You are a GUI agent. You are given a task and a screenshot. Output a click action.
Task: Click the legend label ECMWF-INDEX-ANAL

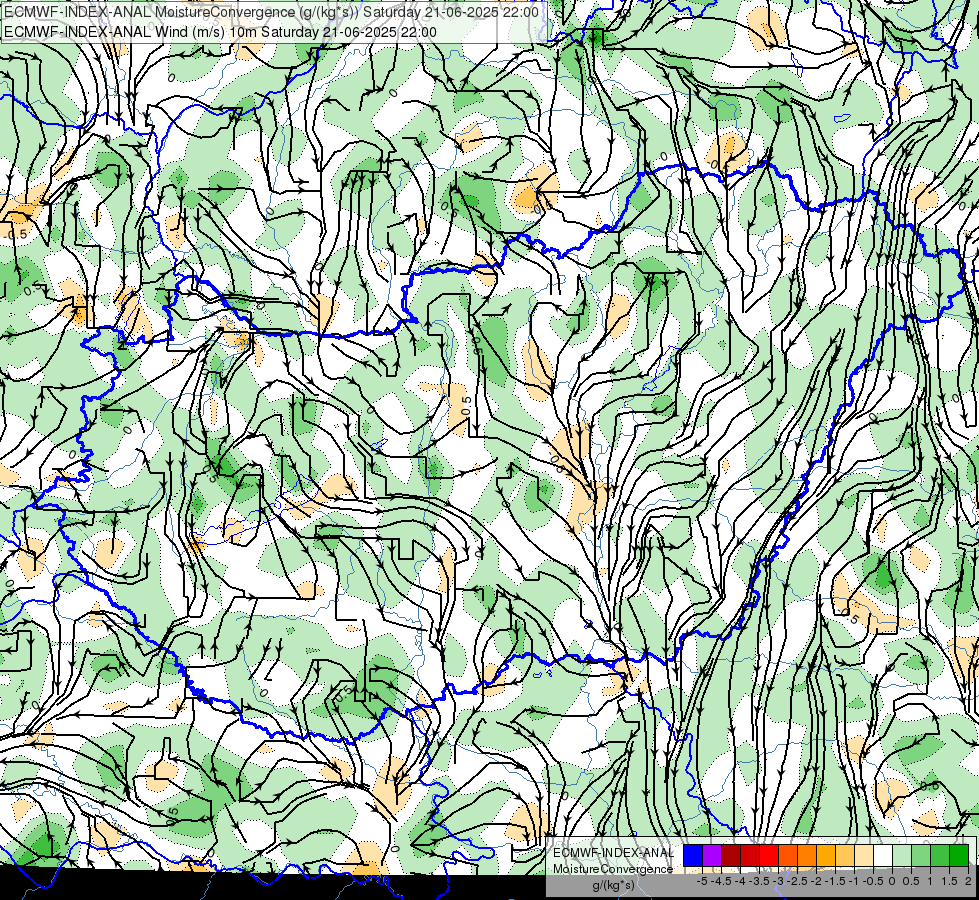[x=614, y=853]
